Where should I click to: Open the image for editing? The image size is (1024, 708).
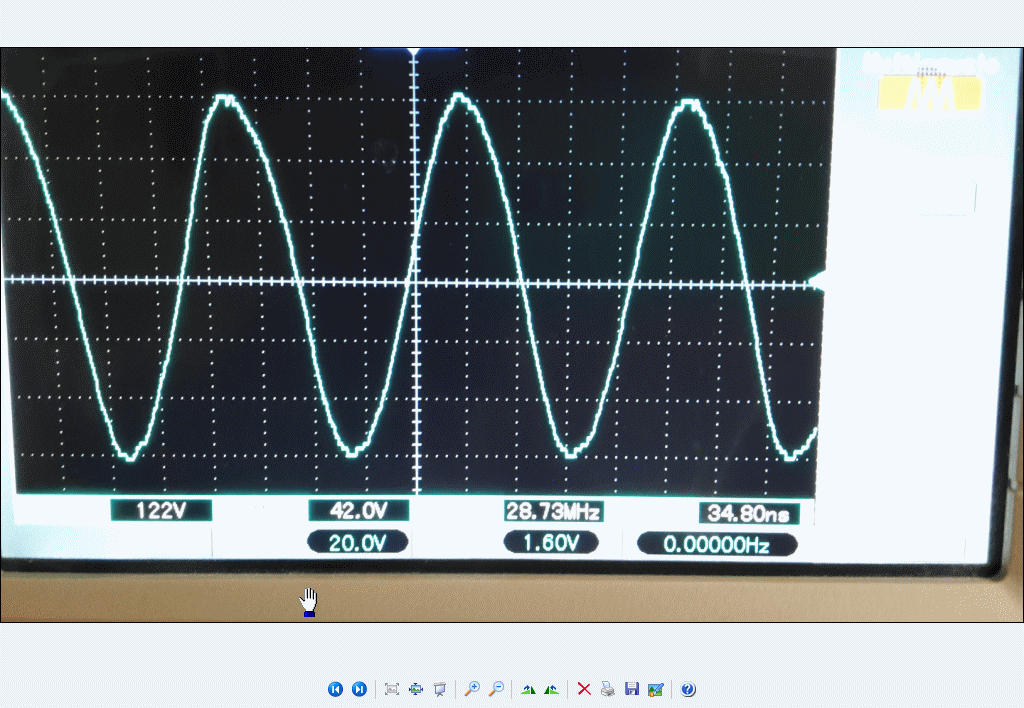click(x=655, y=689)
